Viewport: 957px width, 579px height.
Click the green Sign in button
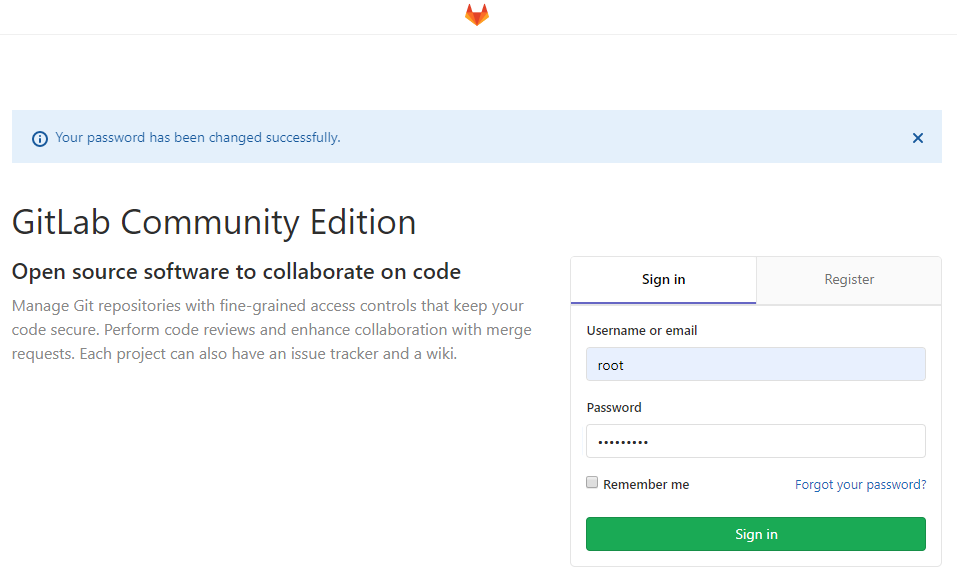[x=756, y=534]
